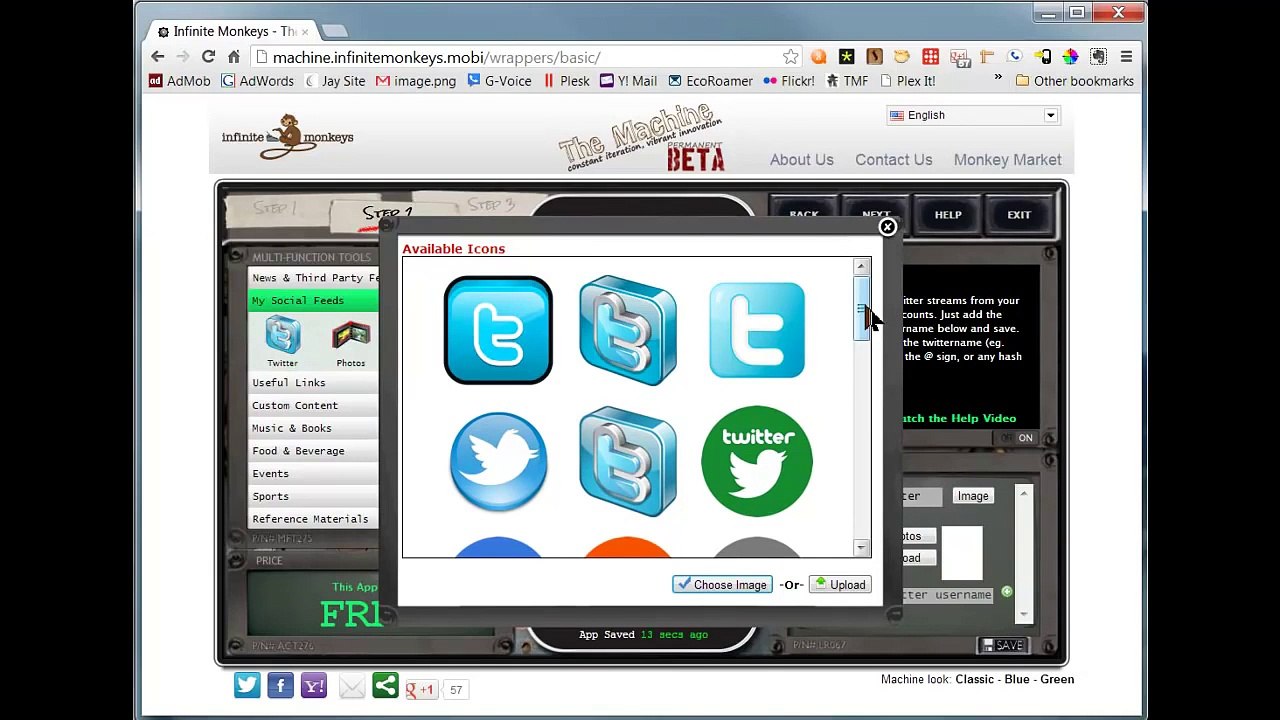Open the About Us page
The image size is (1280, 720).
(x=801, y=160)
